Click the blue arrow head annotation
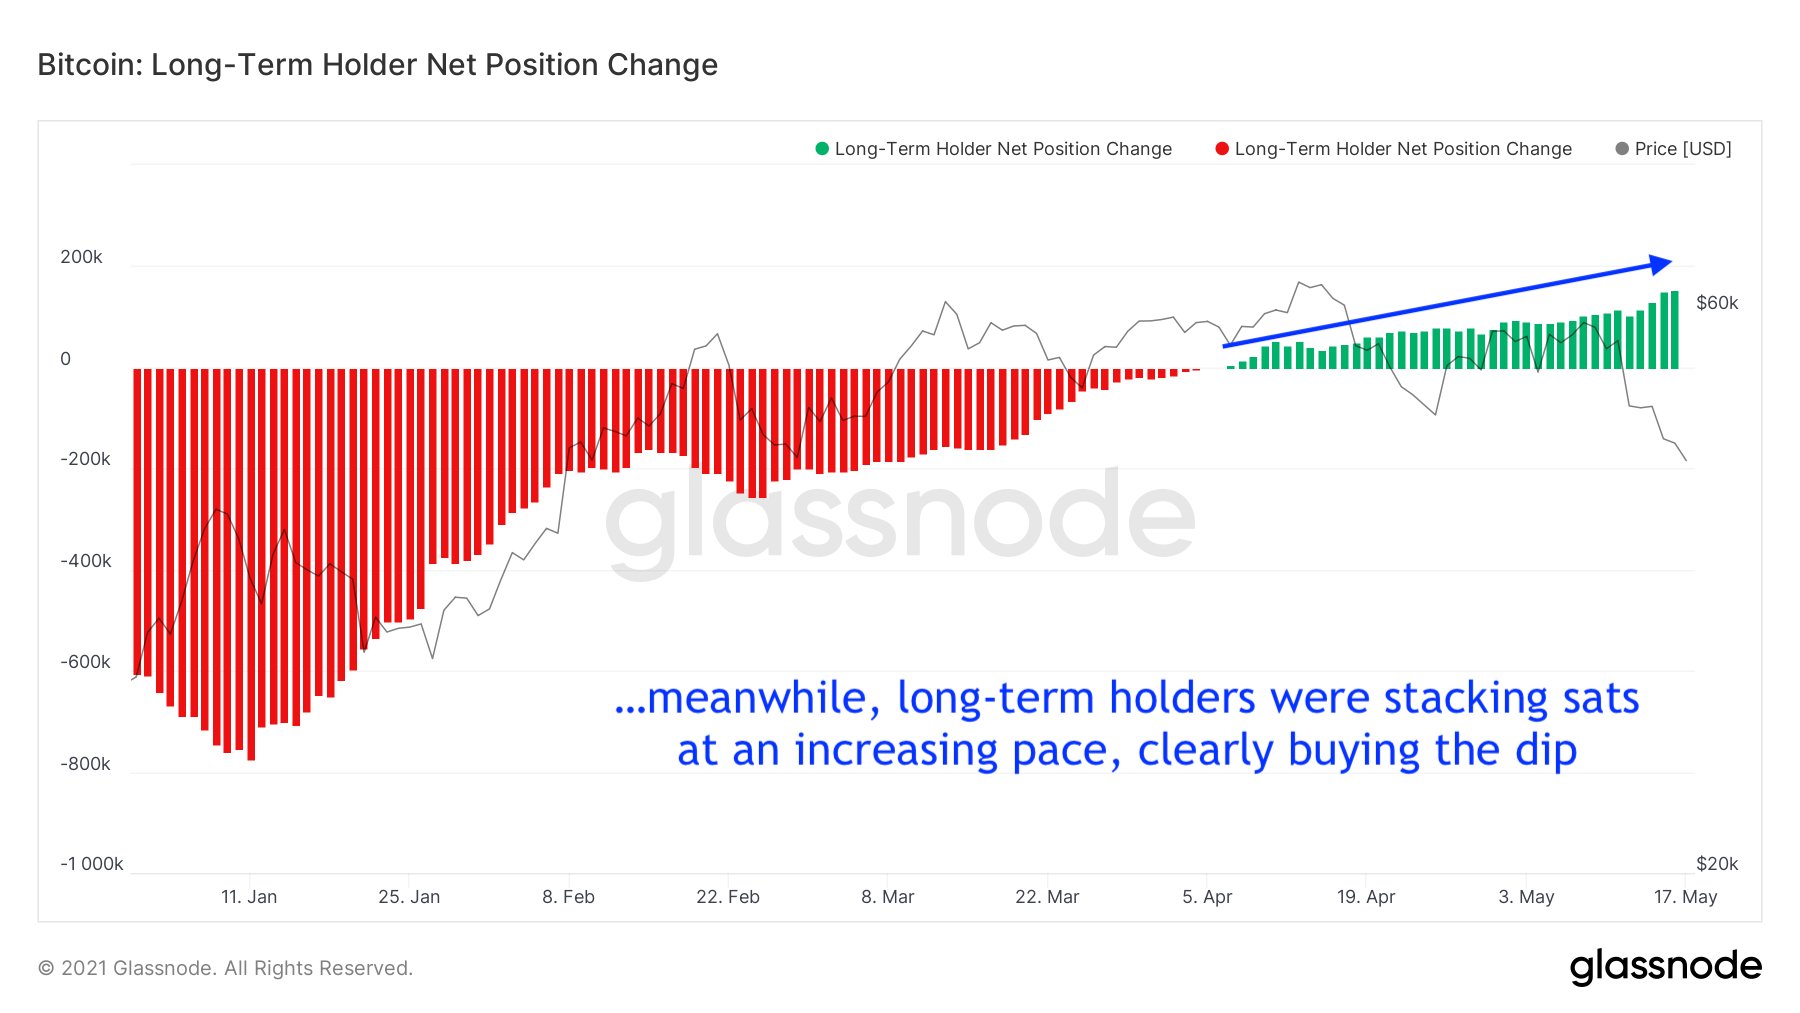 click(1660, 264)
